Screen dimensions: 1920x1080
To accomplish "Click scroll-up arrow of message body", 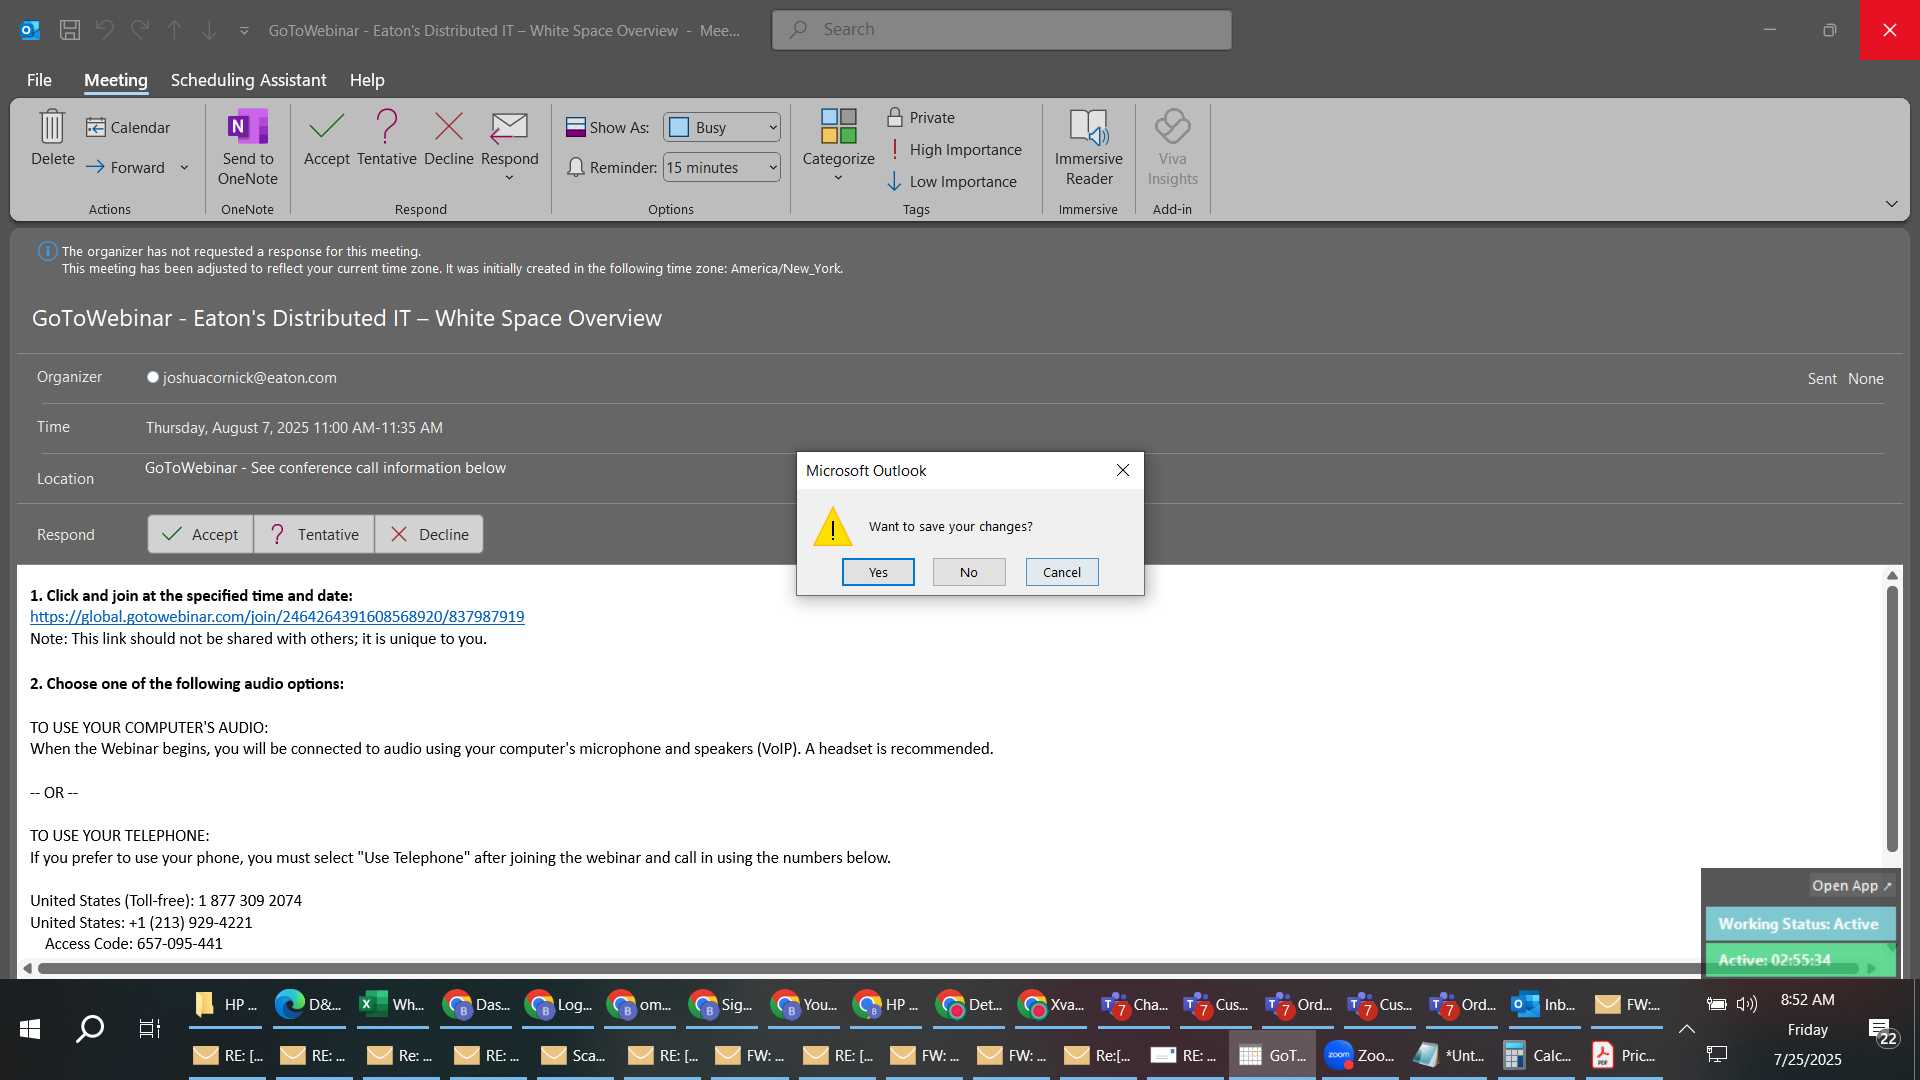I will (1891, 575).
